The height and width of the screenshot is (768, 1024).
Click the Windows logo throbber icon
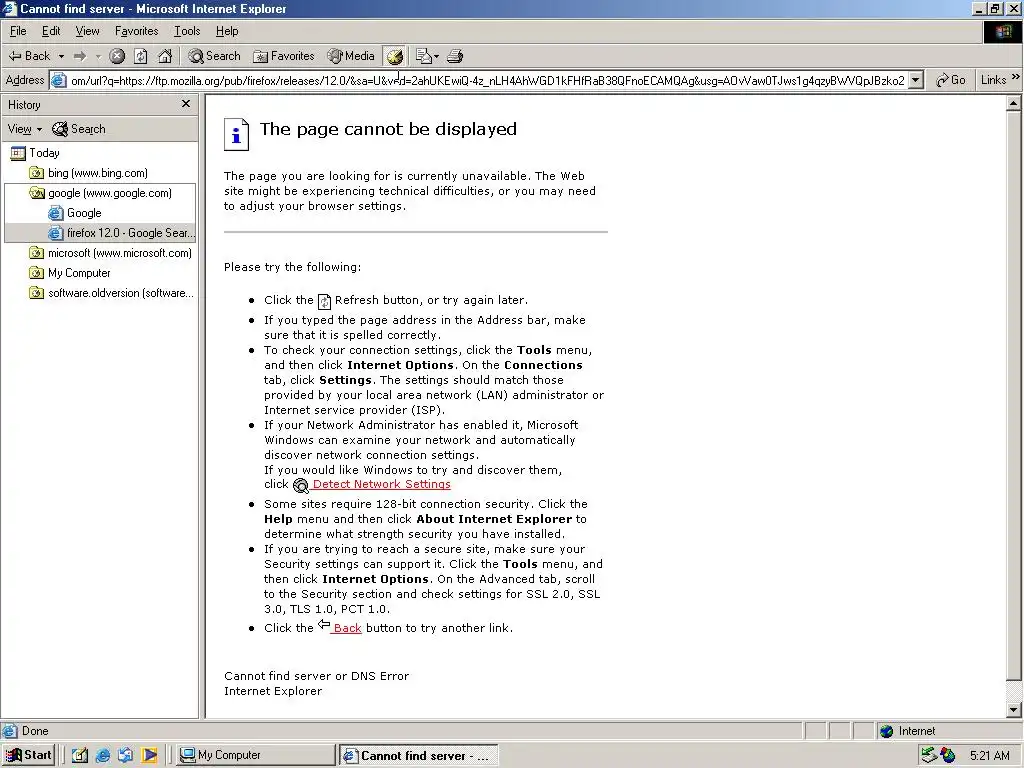[1002, 32]
